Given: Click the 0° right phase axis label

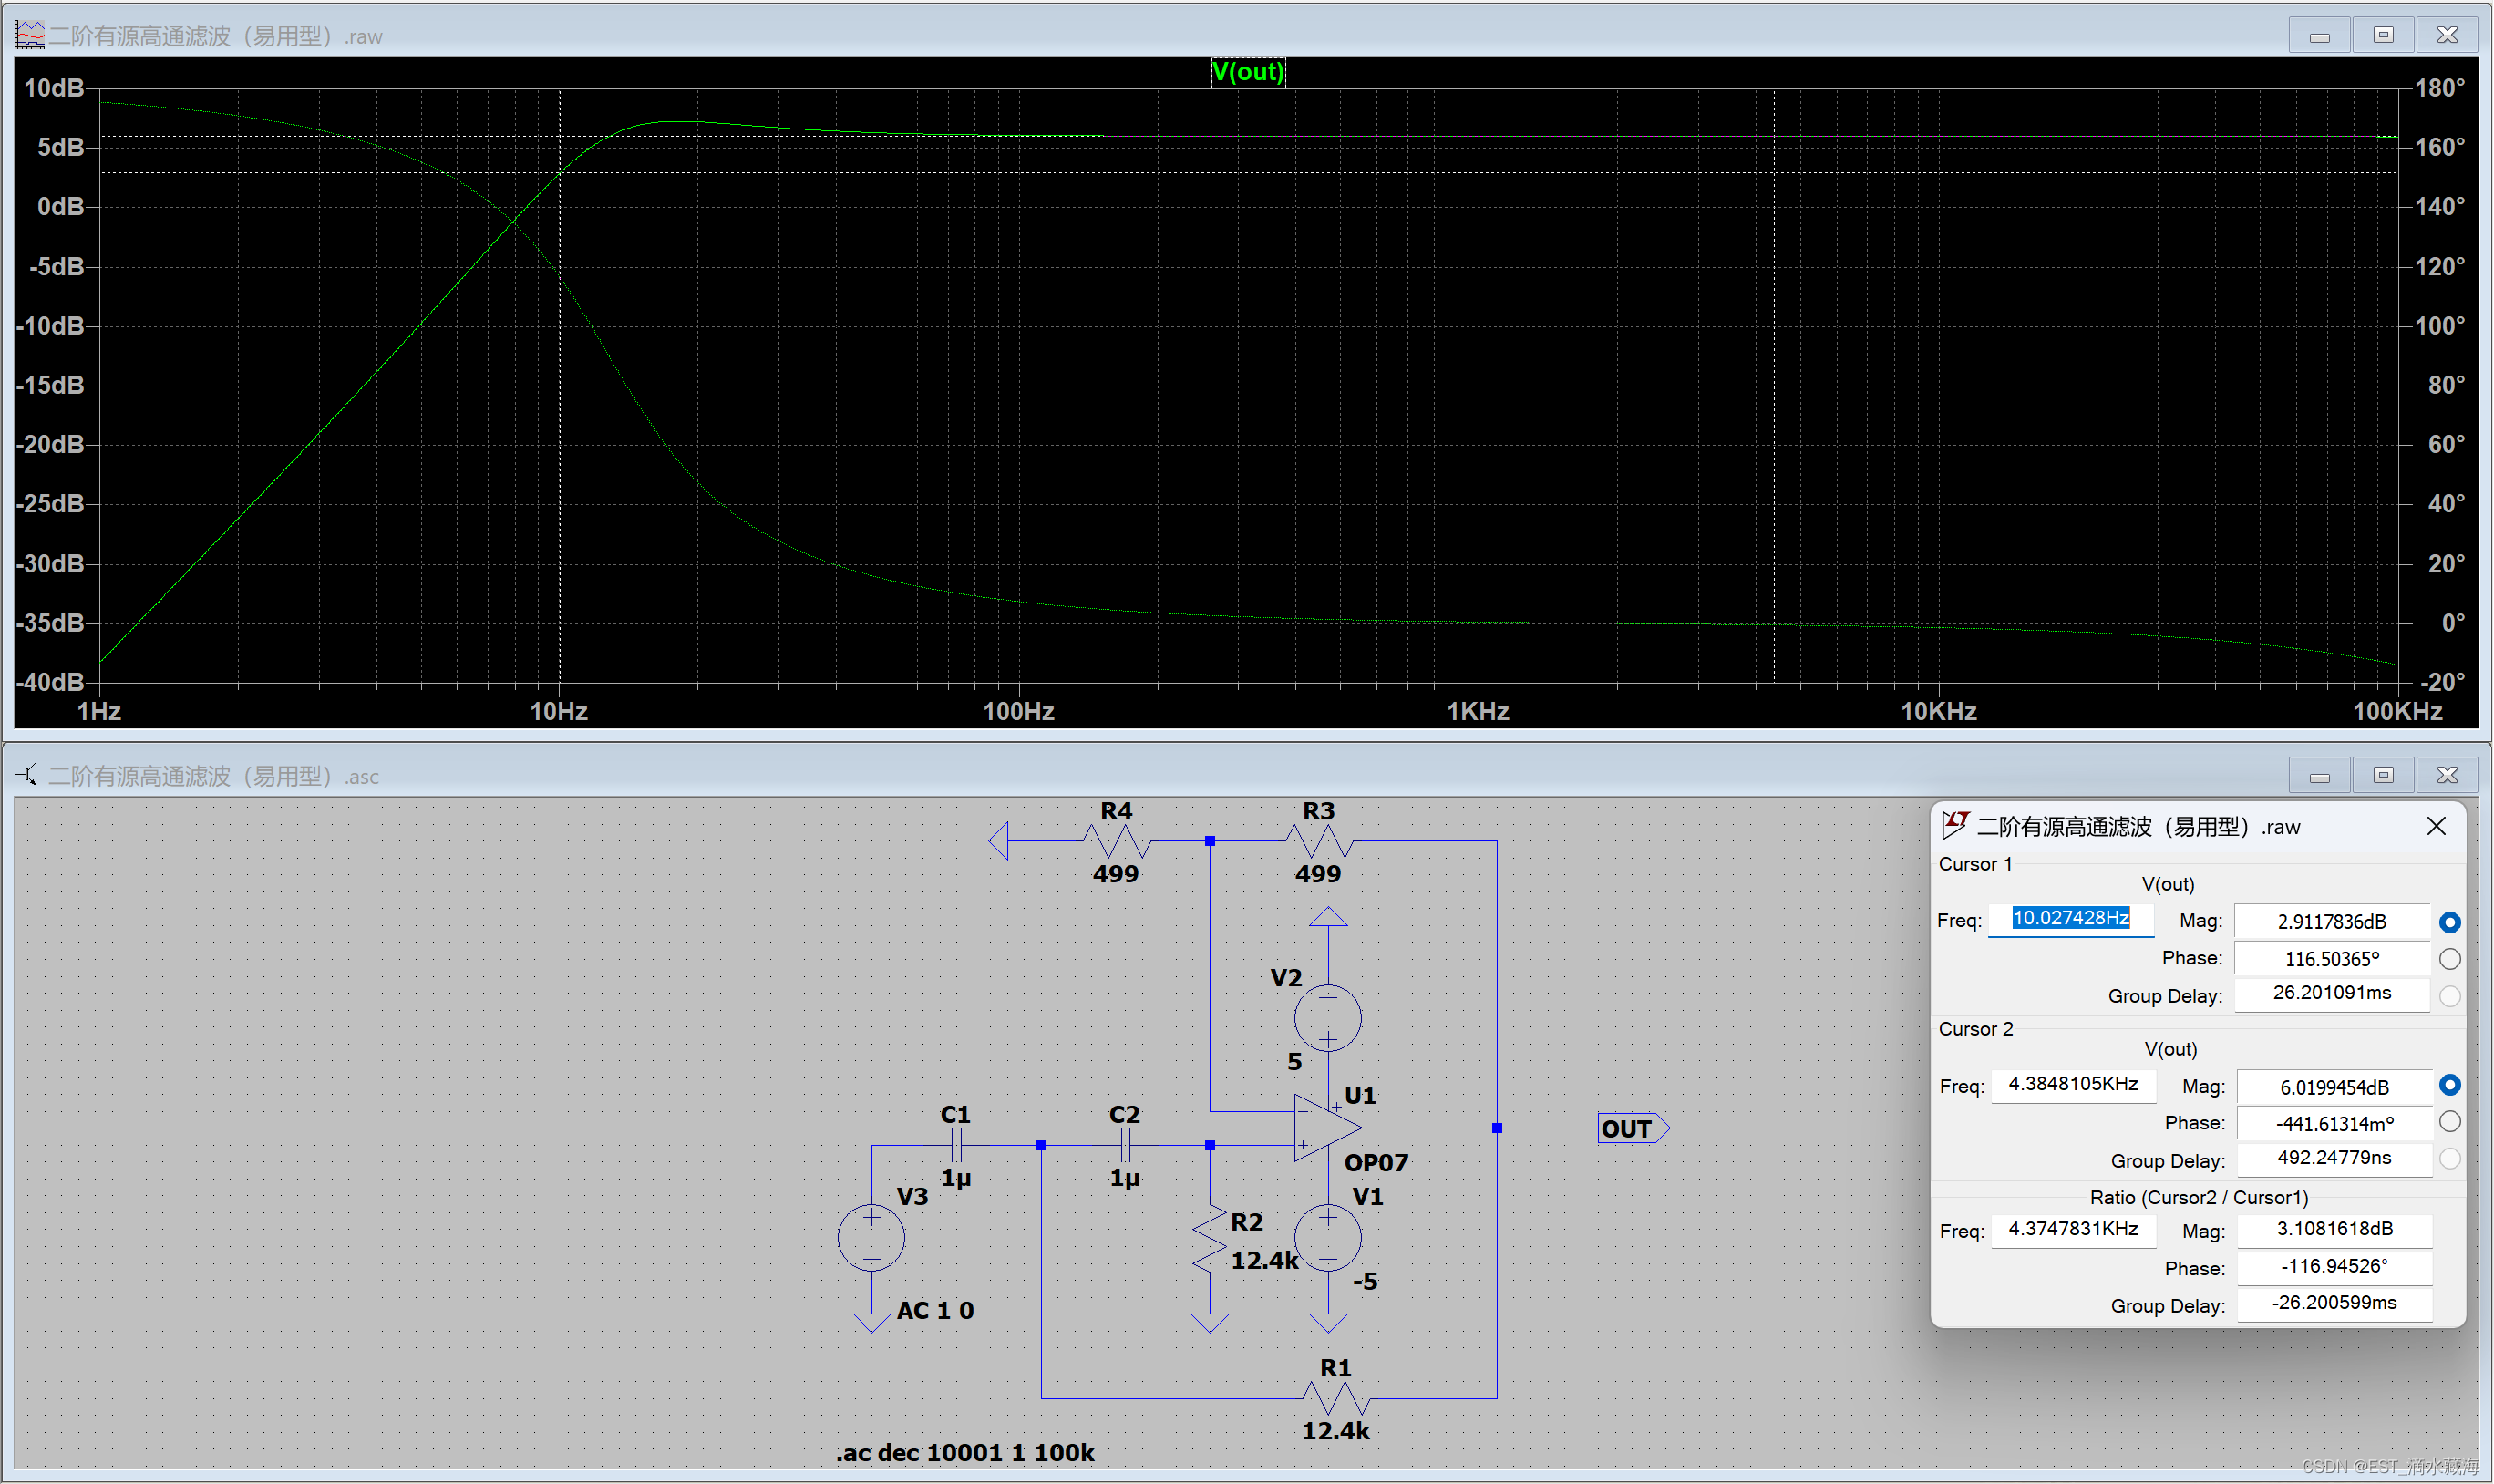Looking at the screenshot, I should [2453, 623].
